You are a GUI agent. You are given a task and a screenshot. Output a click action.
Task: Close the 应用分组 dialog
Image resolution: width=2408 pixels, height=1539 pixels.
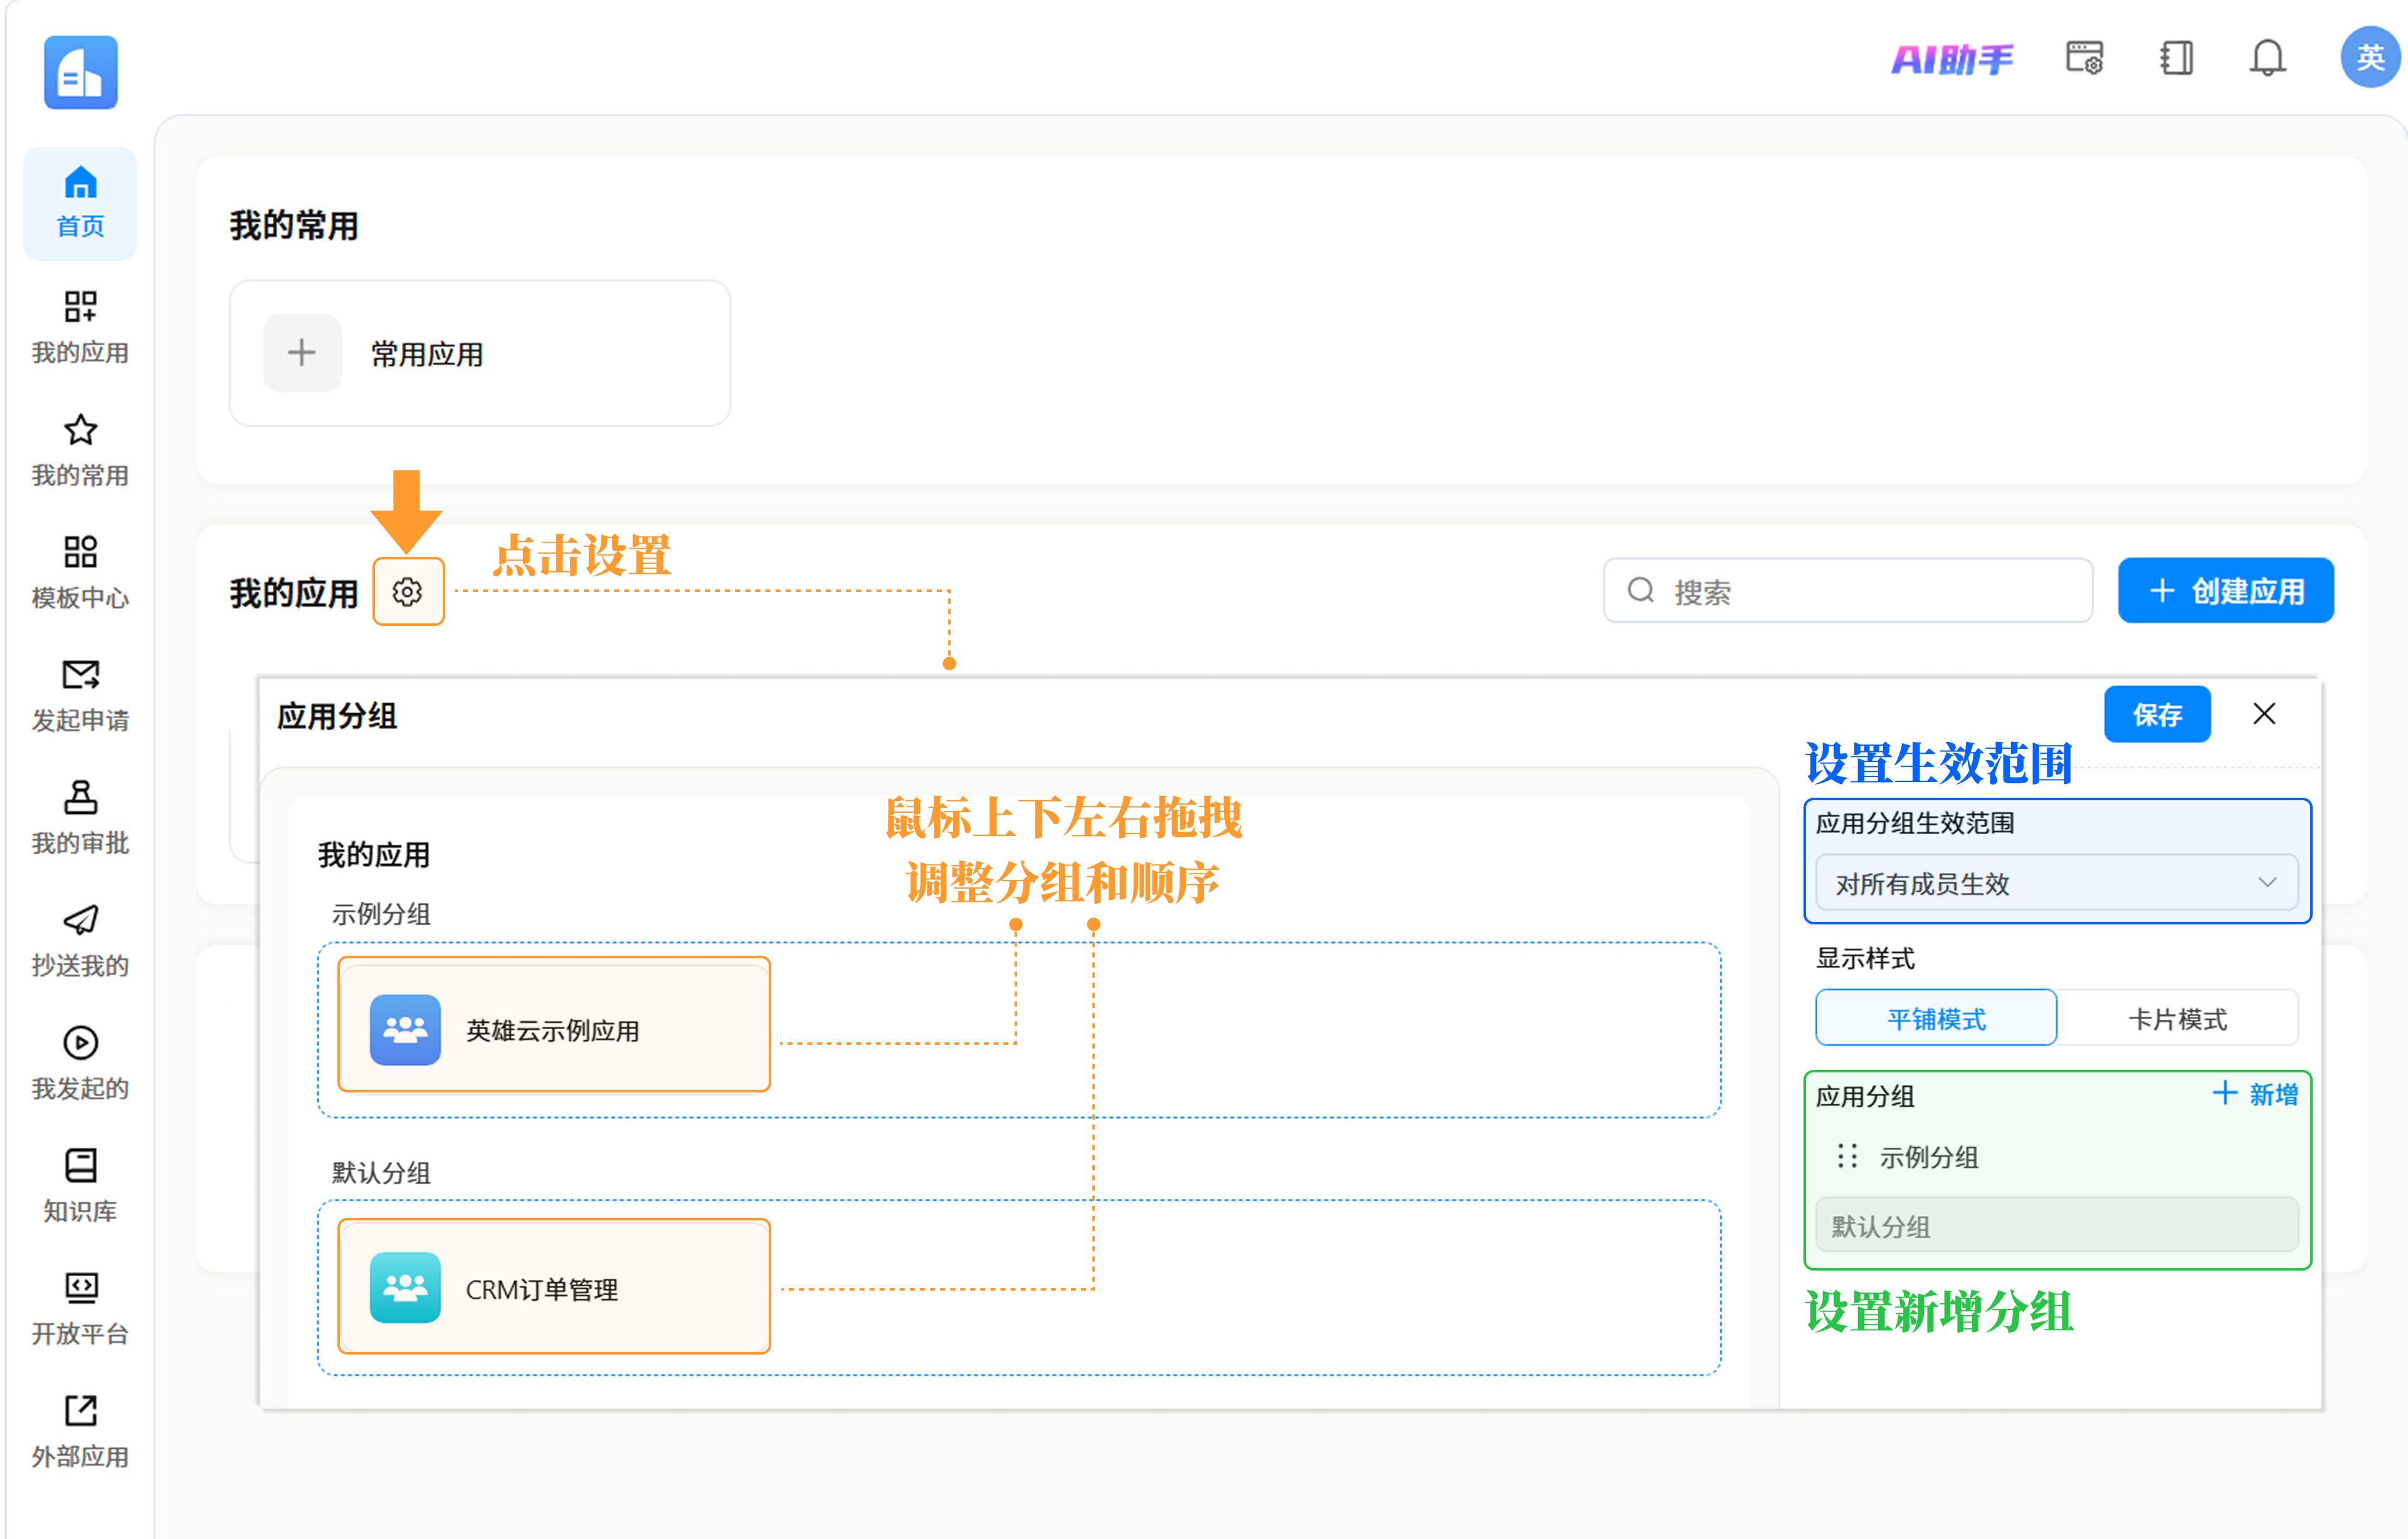[x=2264, y=714]
